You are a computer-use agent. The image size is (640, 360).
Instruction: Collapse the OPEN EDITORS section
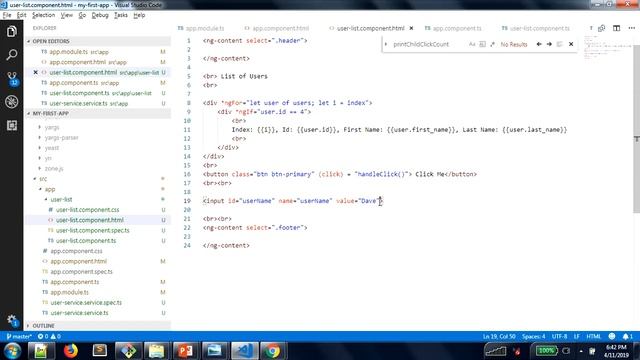point(98,41)
